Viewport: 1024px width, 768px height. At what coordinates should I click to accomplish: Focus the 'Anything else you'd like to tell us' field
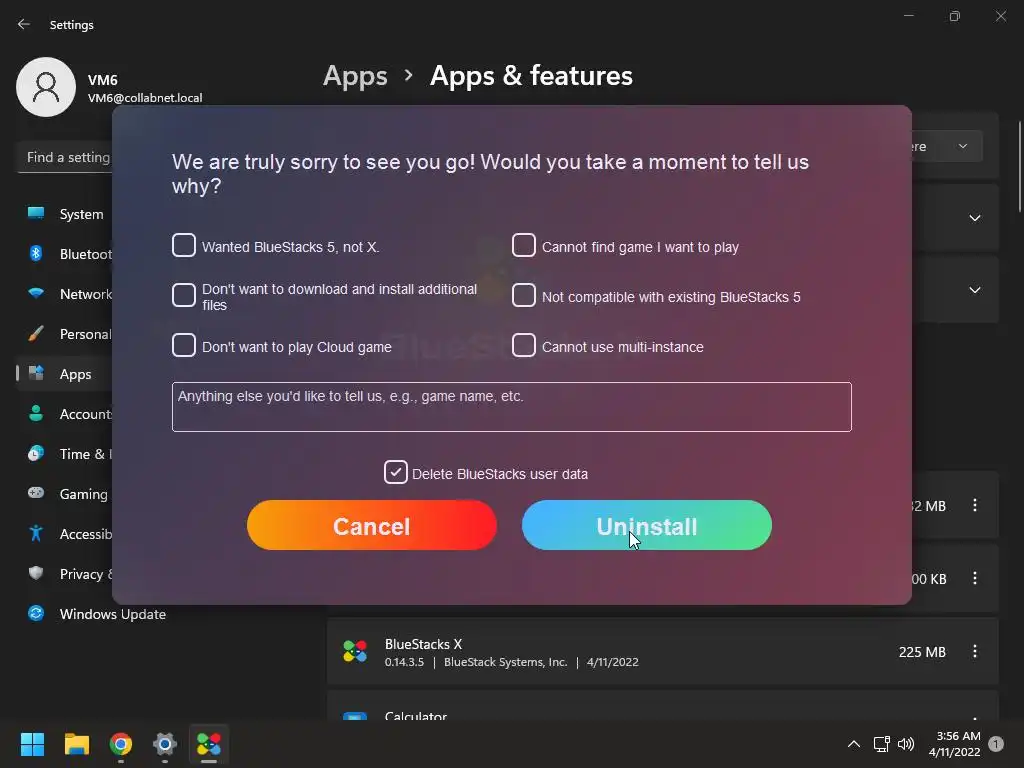tap(511, 407)
